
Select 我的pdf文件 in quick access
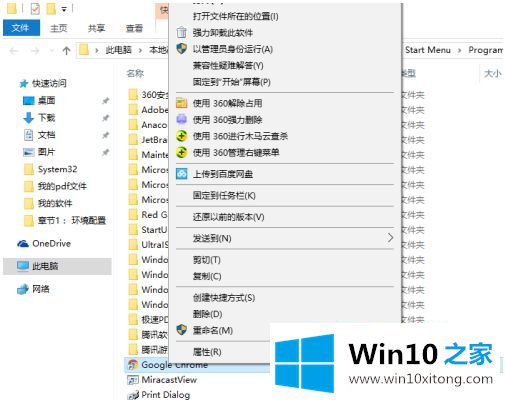coord(62,186)
